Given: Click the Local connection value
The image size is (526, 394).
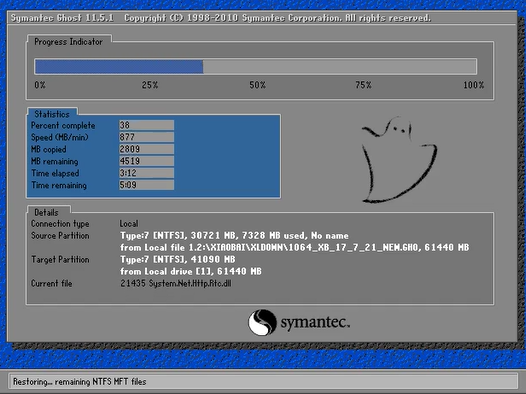Looking at the screenshot, I should tap(129, 224).
